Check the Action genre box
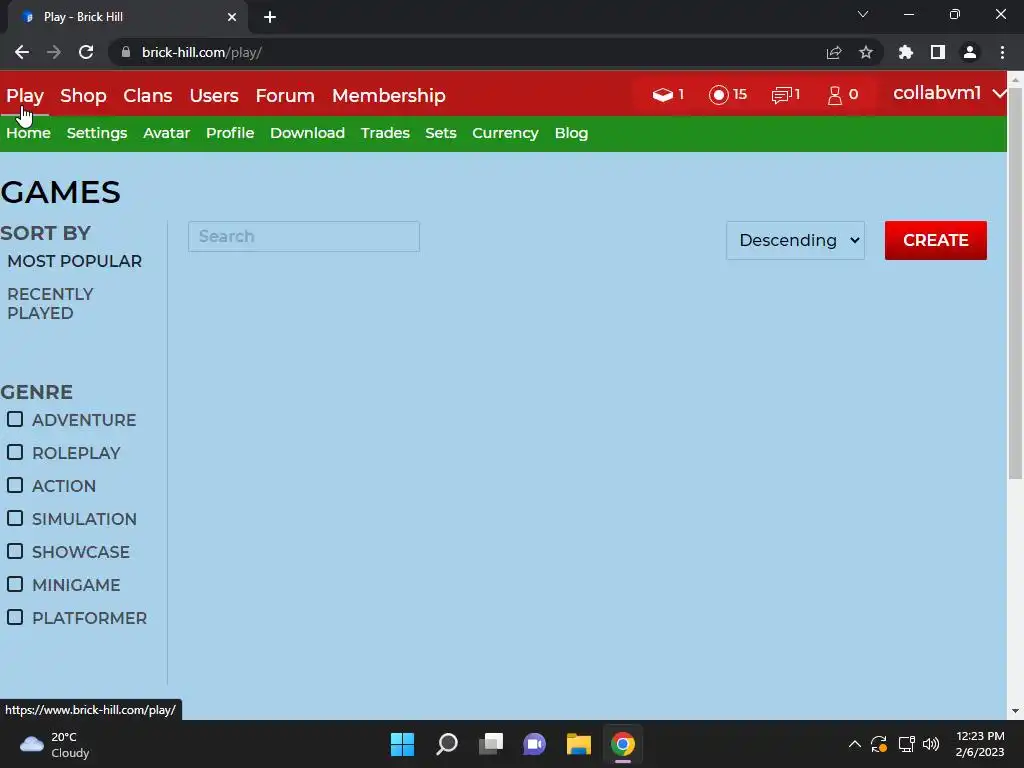Image resolution: width=1024 pixels, height=768 pixels. [x=15, y=485]
